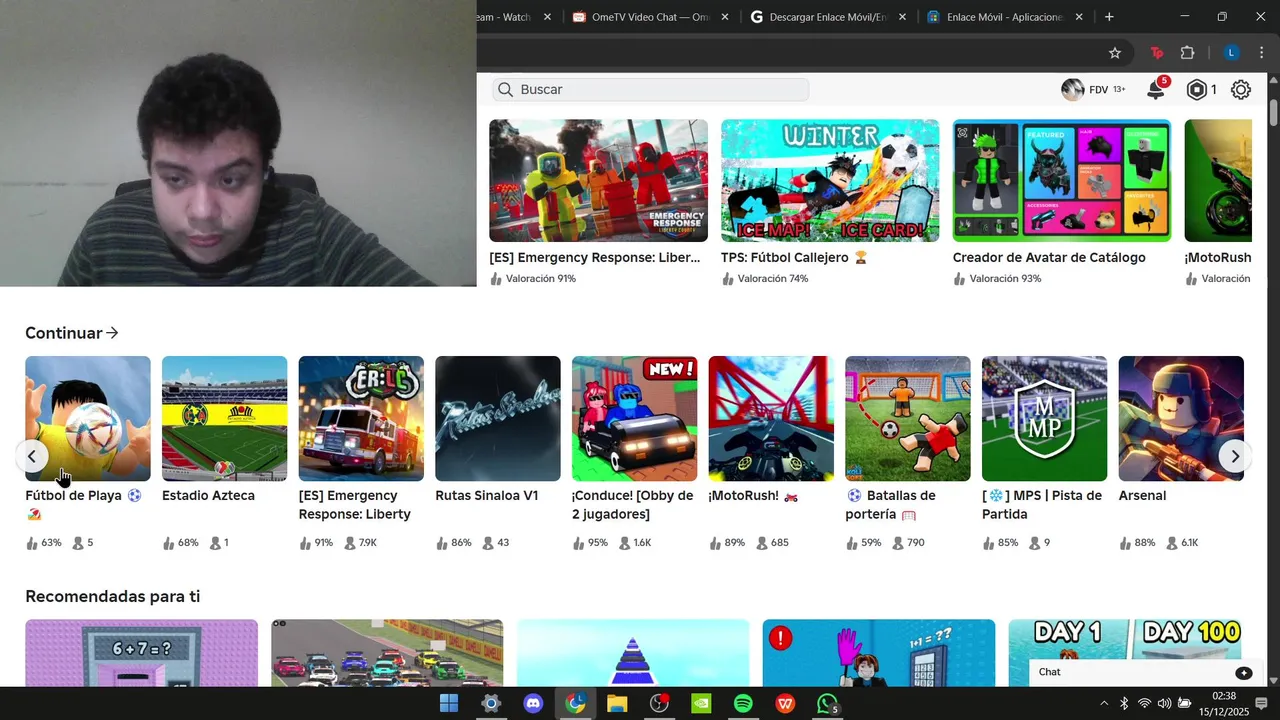Click the 'Valoración 74%' rating text
The width and height of the screenshot is (1280, 720).
click(773, 279)
